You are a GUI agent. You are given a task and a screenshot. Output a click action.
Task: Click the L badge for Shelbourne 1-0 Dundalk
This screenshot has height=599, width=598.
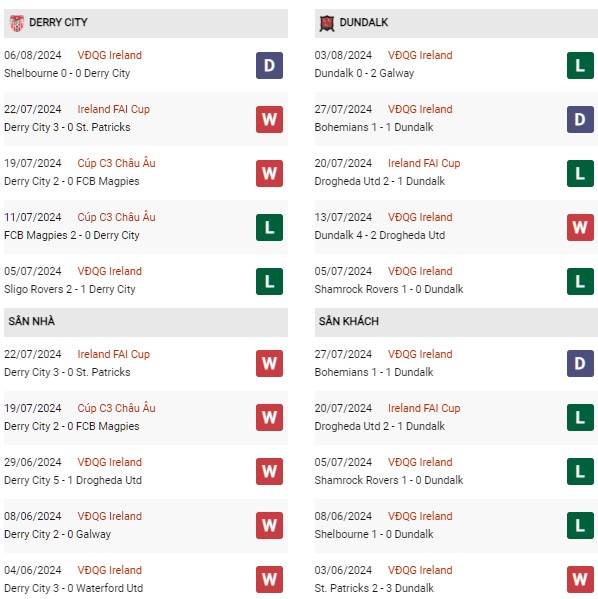[580, 525]
